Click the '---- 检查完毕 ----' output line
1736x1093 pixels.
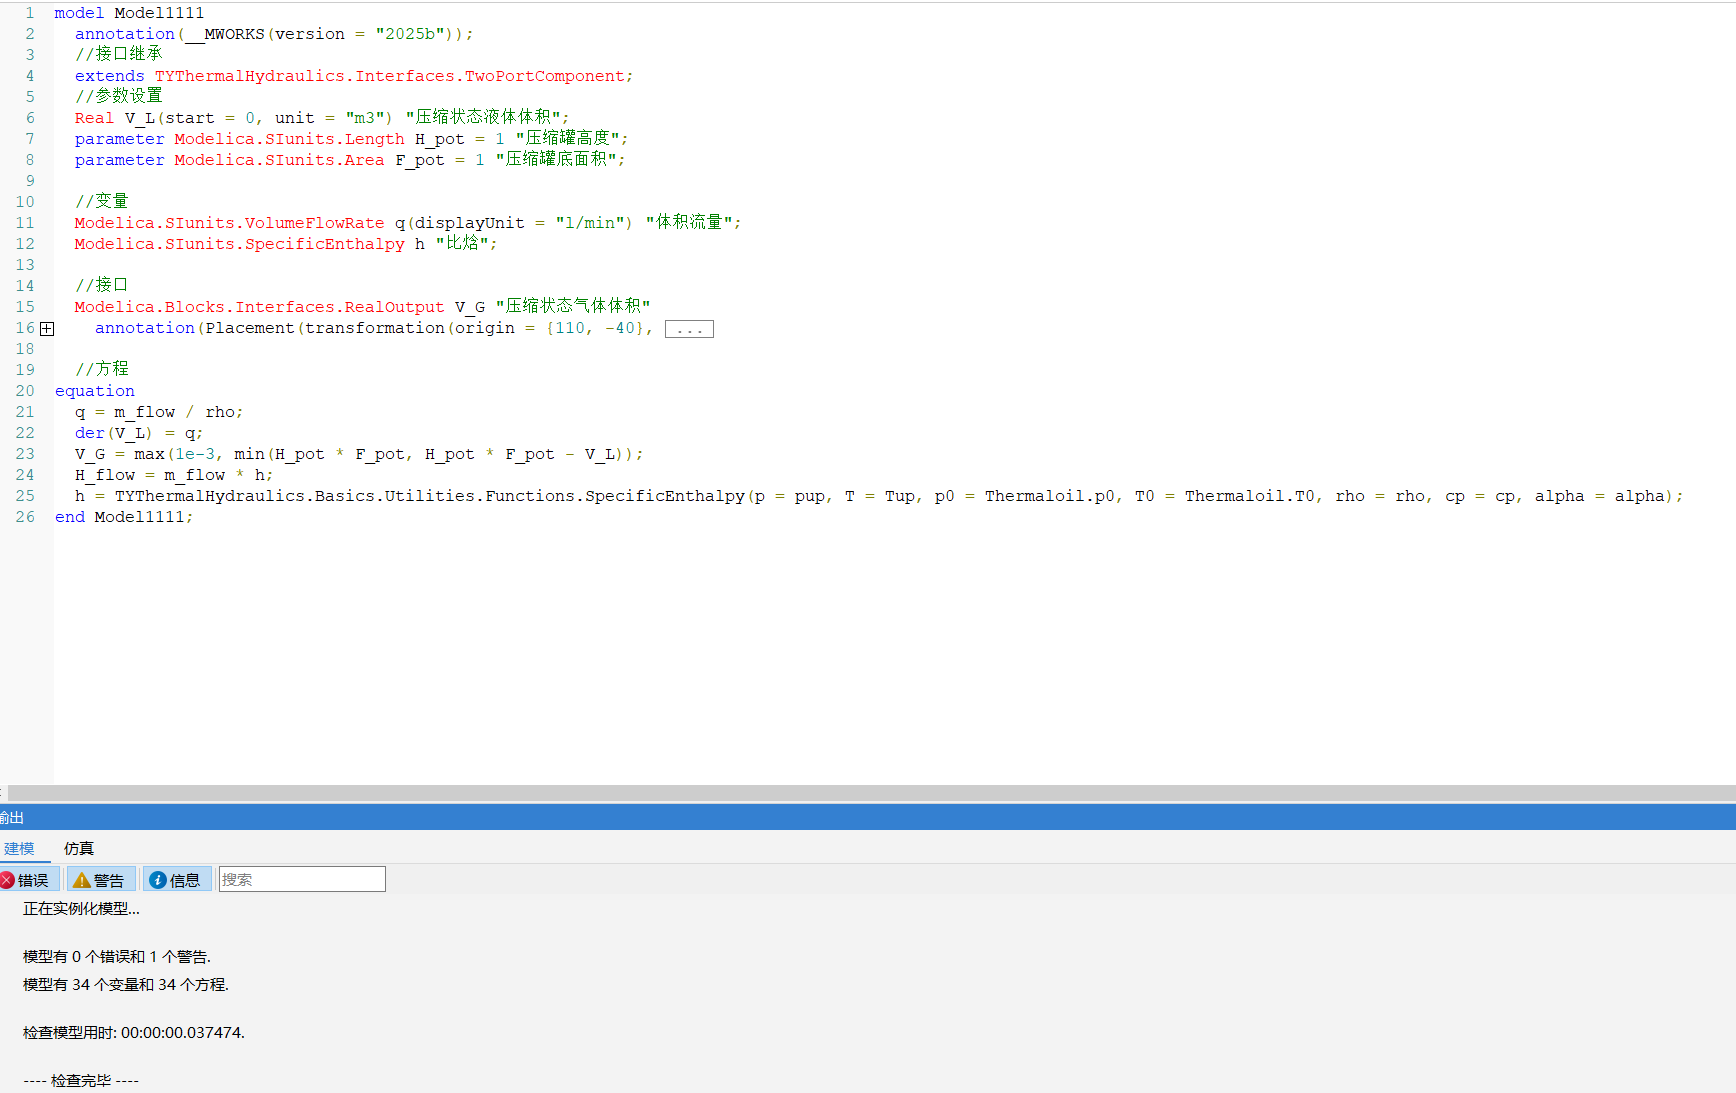click(x=81, y=1081)
